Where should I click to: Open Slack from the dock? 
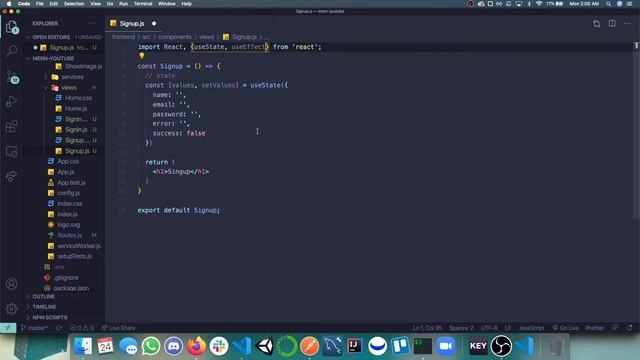(219, 346)
